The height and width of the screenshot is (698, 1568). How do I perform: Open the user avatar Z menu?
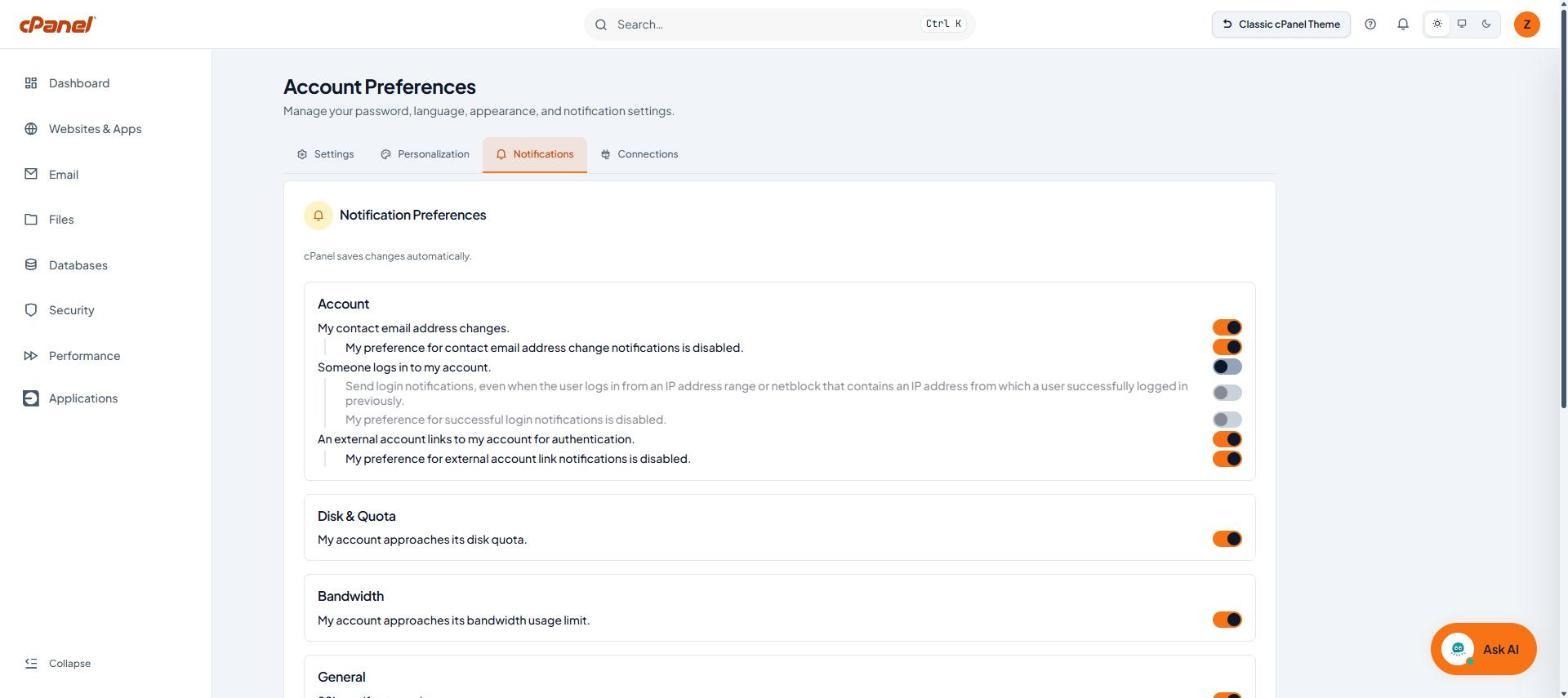pos(1527,24)
